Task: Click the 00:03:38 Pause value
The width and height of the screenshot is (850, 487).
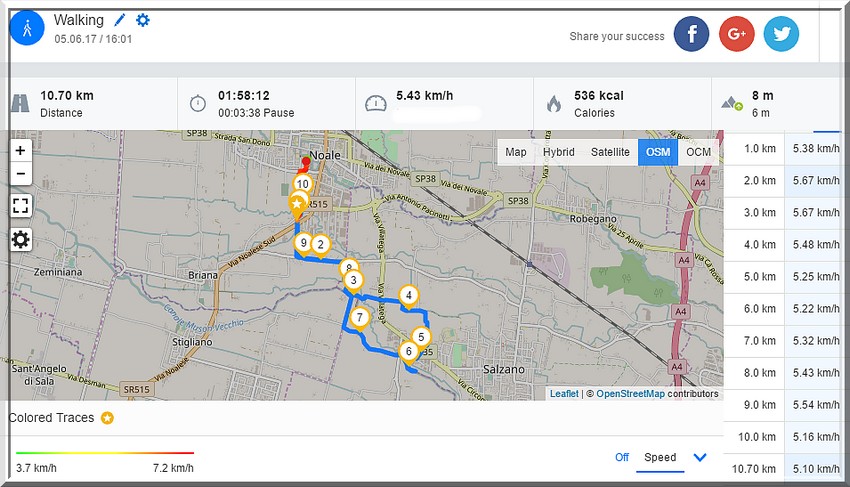Action: point(256,113)
